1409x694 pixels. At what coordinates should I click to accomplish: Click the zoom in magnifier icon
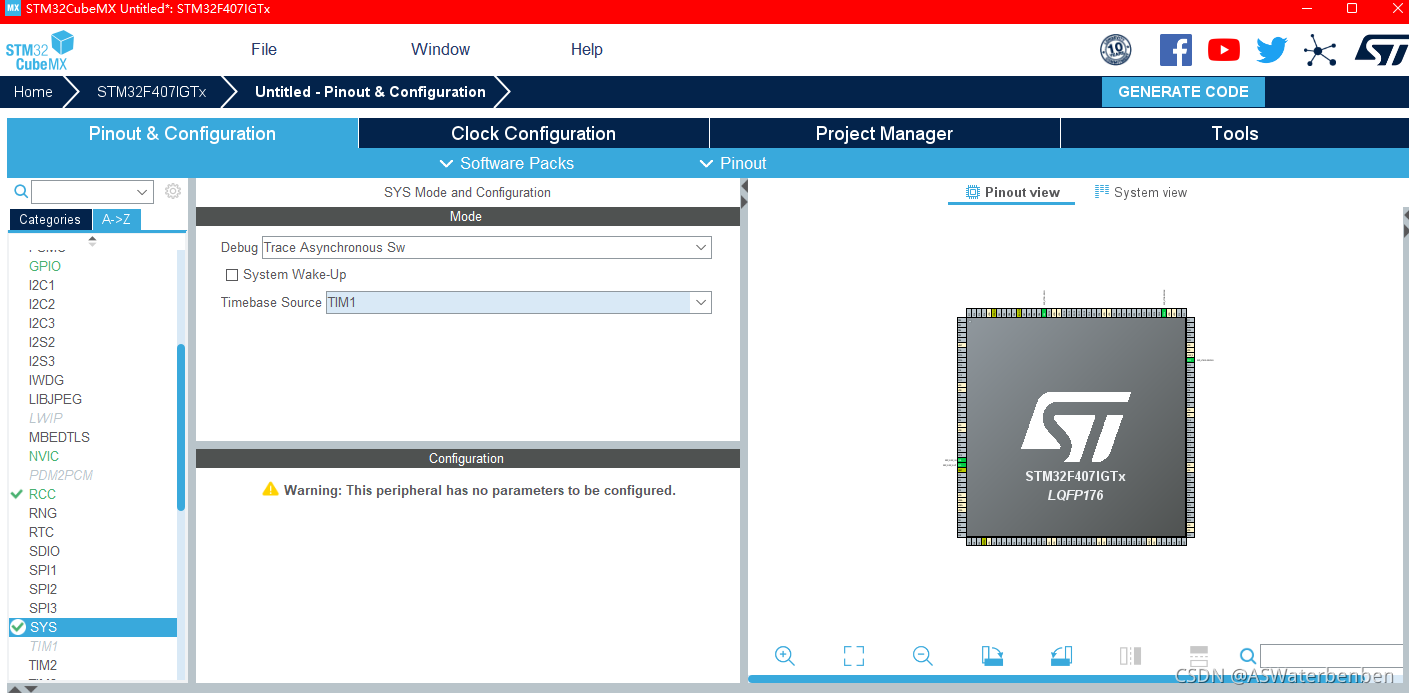click(x=785, y=656)
